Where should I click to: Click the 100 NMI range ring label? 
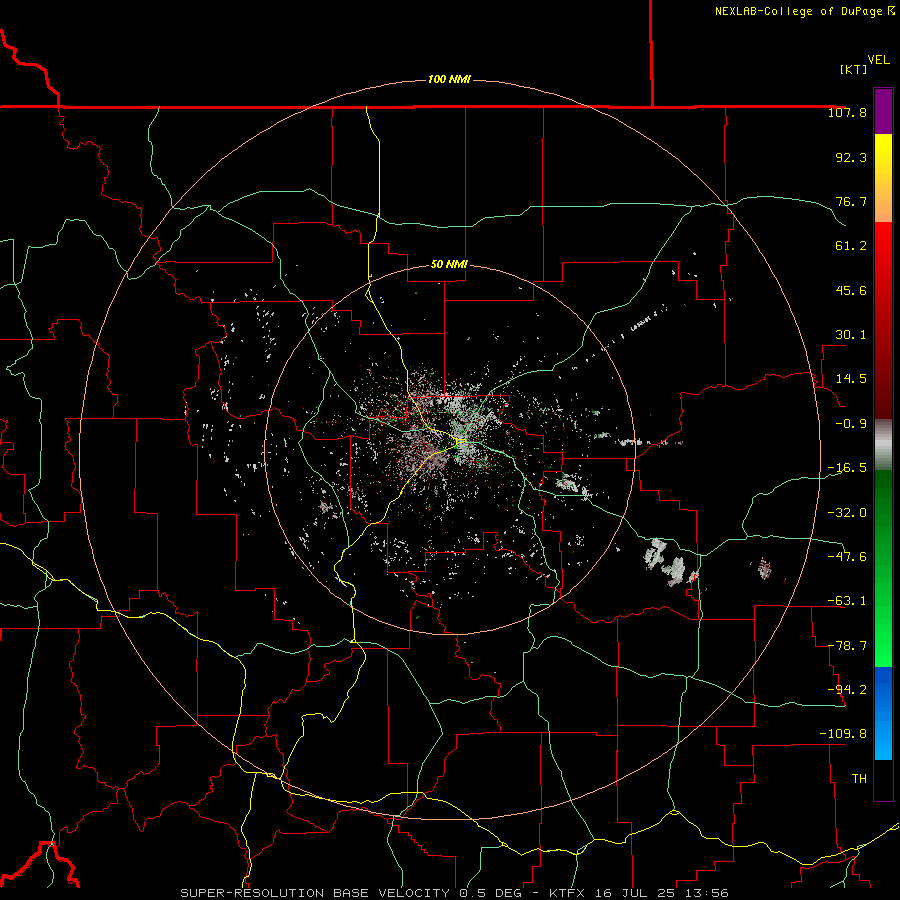coord(449,79)
